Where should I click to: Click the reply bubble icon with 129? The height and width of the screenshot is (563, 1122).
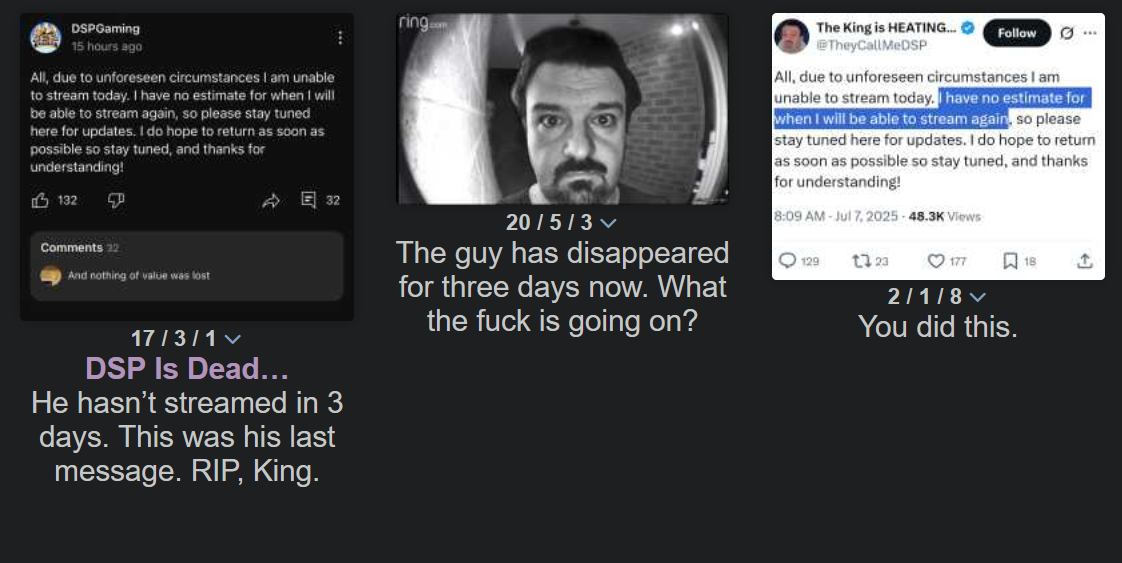tap(787, 261)
